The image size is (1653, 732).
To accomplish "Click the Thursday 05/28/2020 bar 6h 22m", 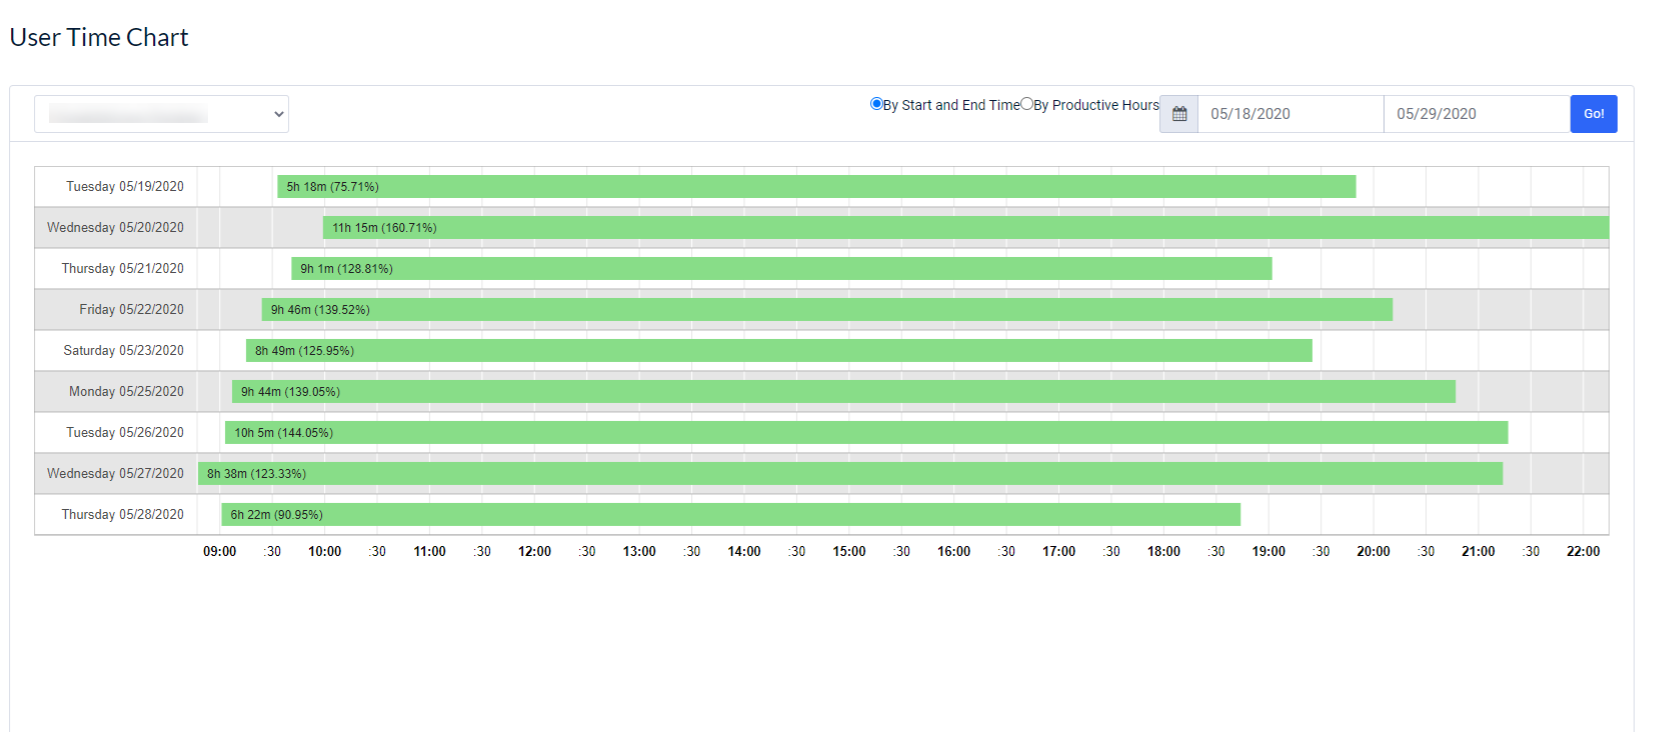I will click(x=731, y=515).
